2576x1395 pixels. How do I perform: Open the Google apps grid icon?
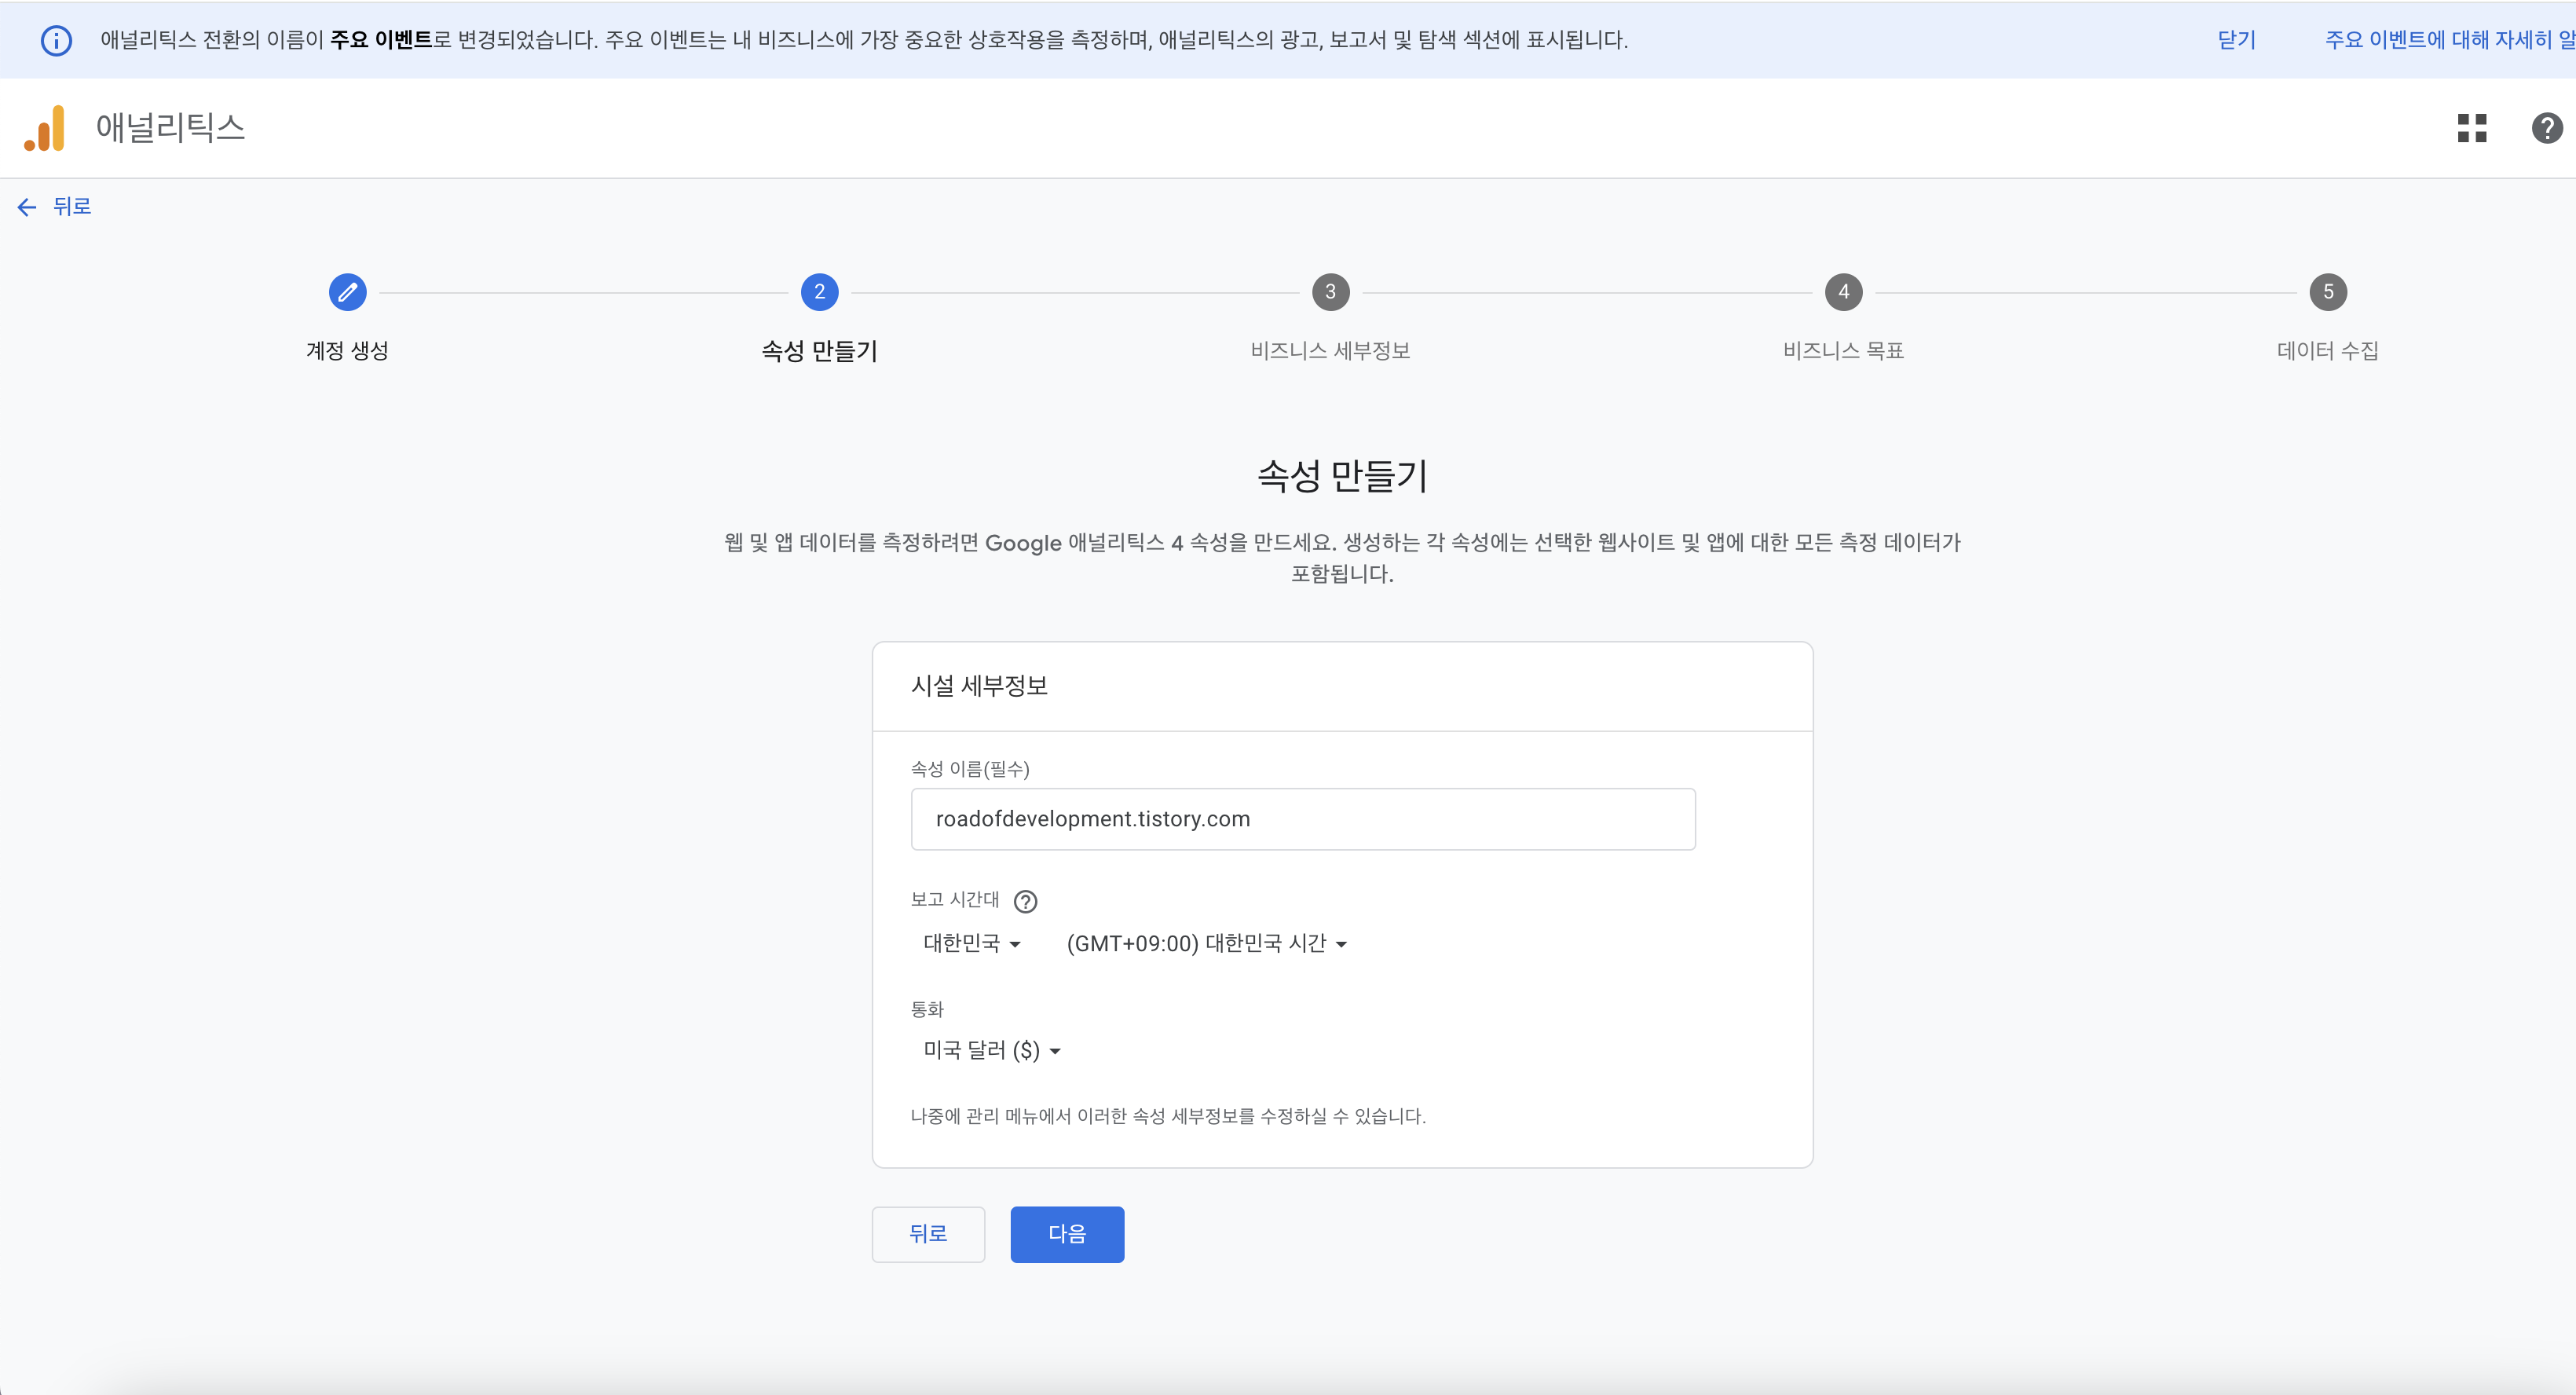pyautogui.click(x=2472, y=128)
